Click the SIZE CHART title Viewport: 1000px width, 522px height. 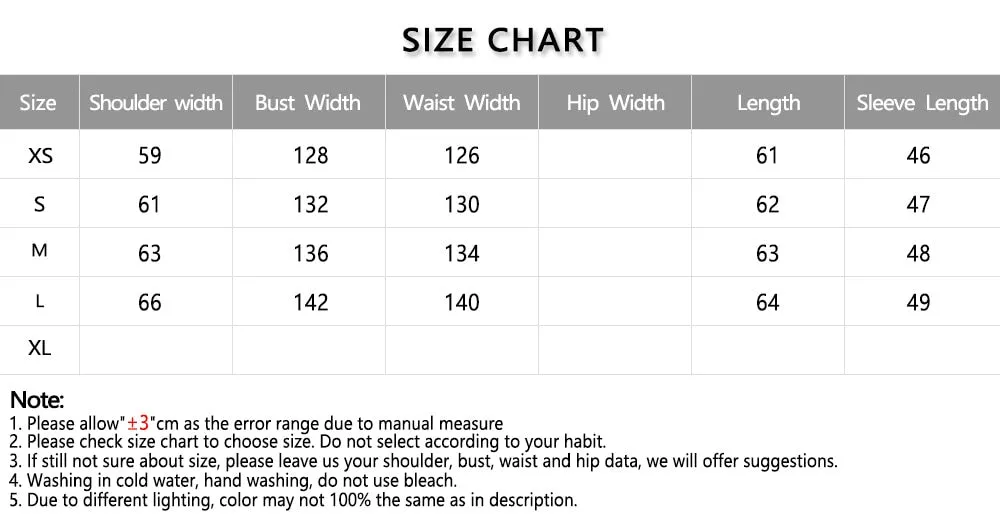[503, 40]
